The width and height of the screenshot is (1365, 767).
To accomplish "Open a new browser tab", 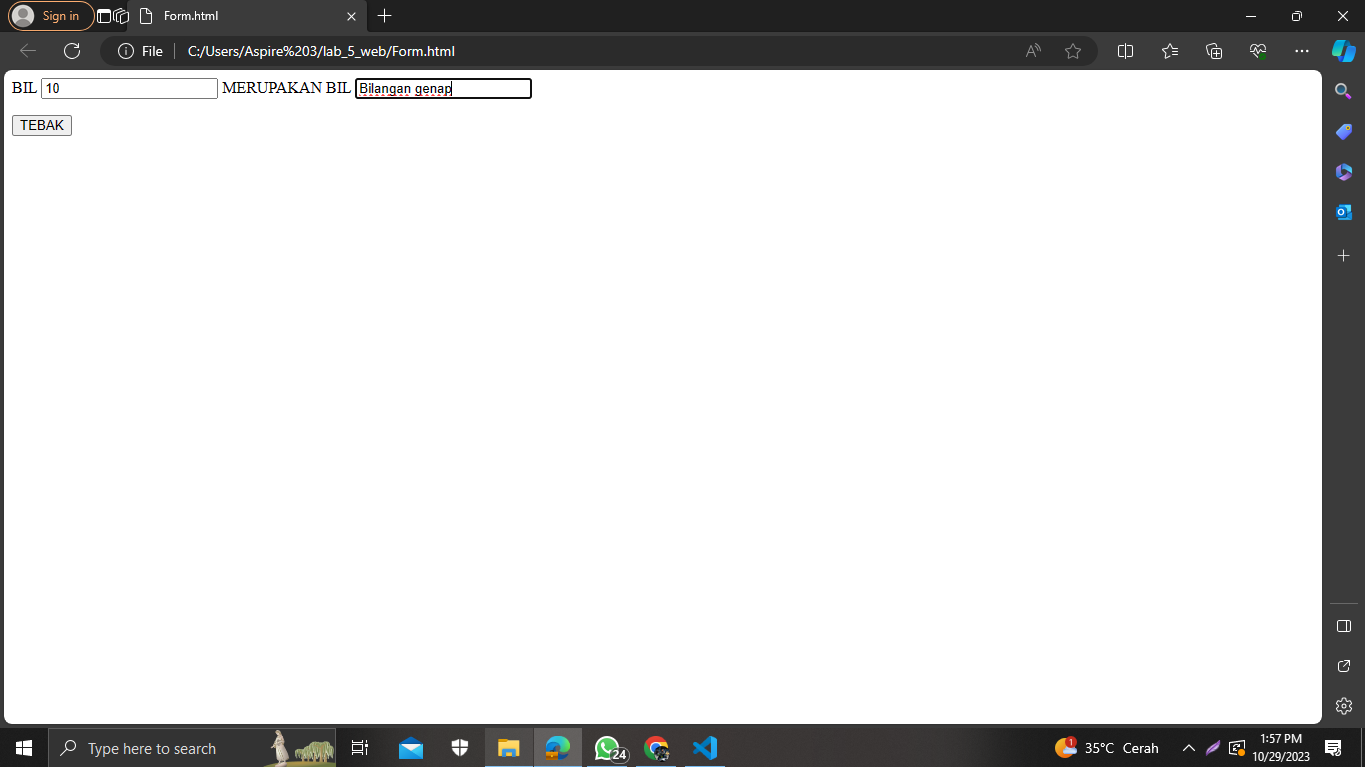I will (x=384, y=16).
